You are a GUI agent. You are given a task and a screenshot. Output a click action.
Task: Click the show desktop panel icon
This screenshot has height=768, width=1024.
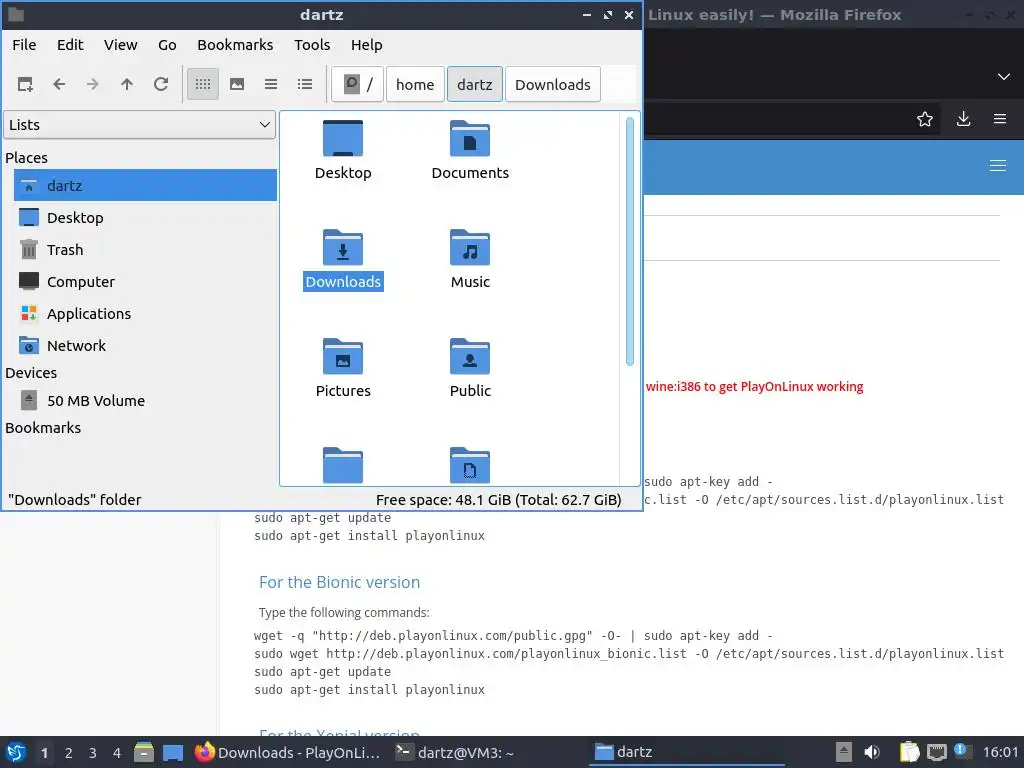coord(173,752)
